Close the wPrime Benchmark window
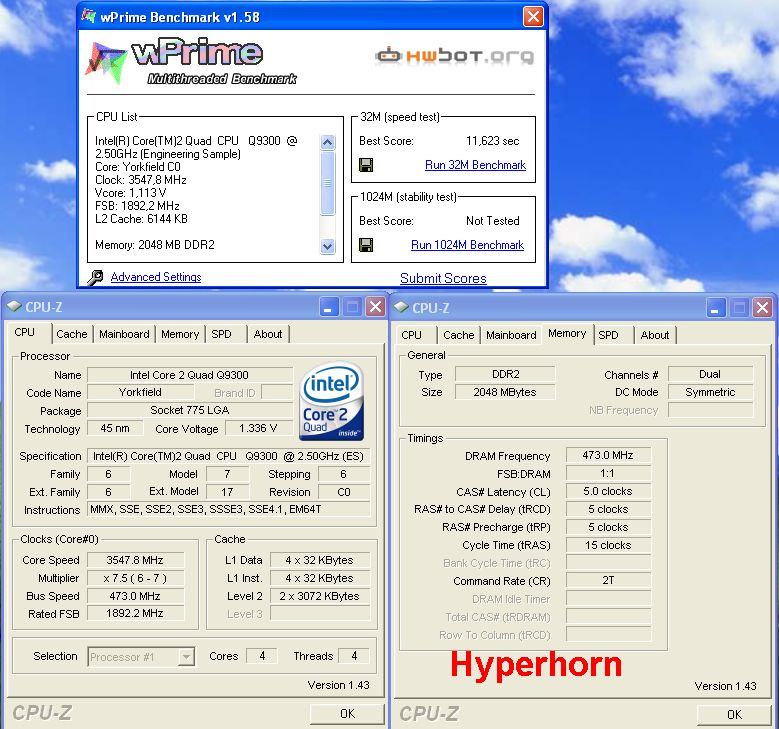779x729 pixels. click(x=533, y=17)
